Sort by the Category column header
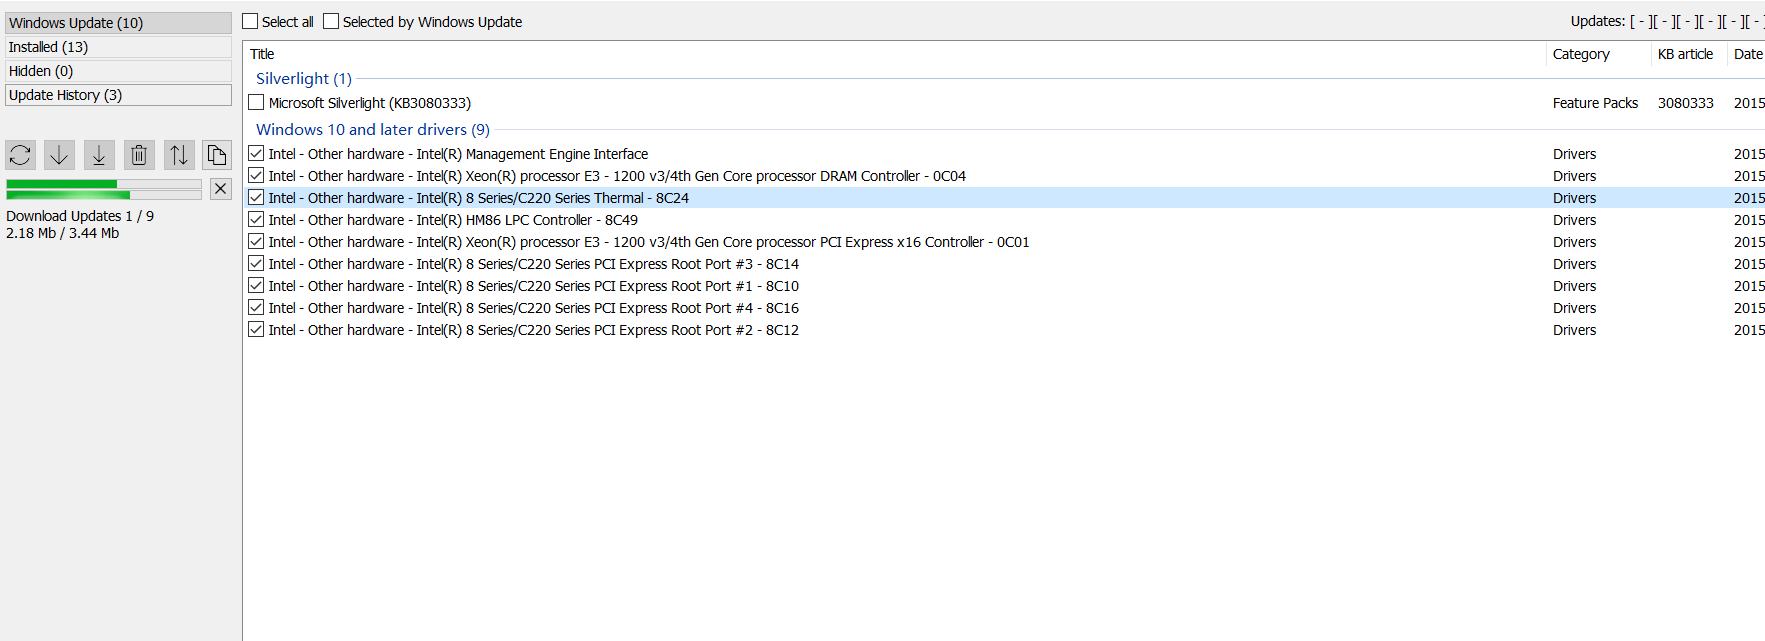1765x641 pixels. coord(1599,54)
